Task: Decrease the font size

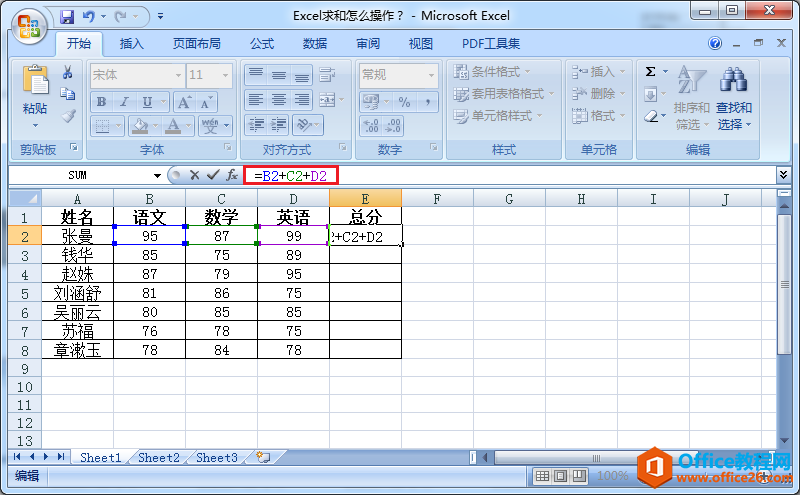Action: (206, 102)
